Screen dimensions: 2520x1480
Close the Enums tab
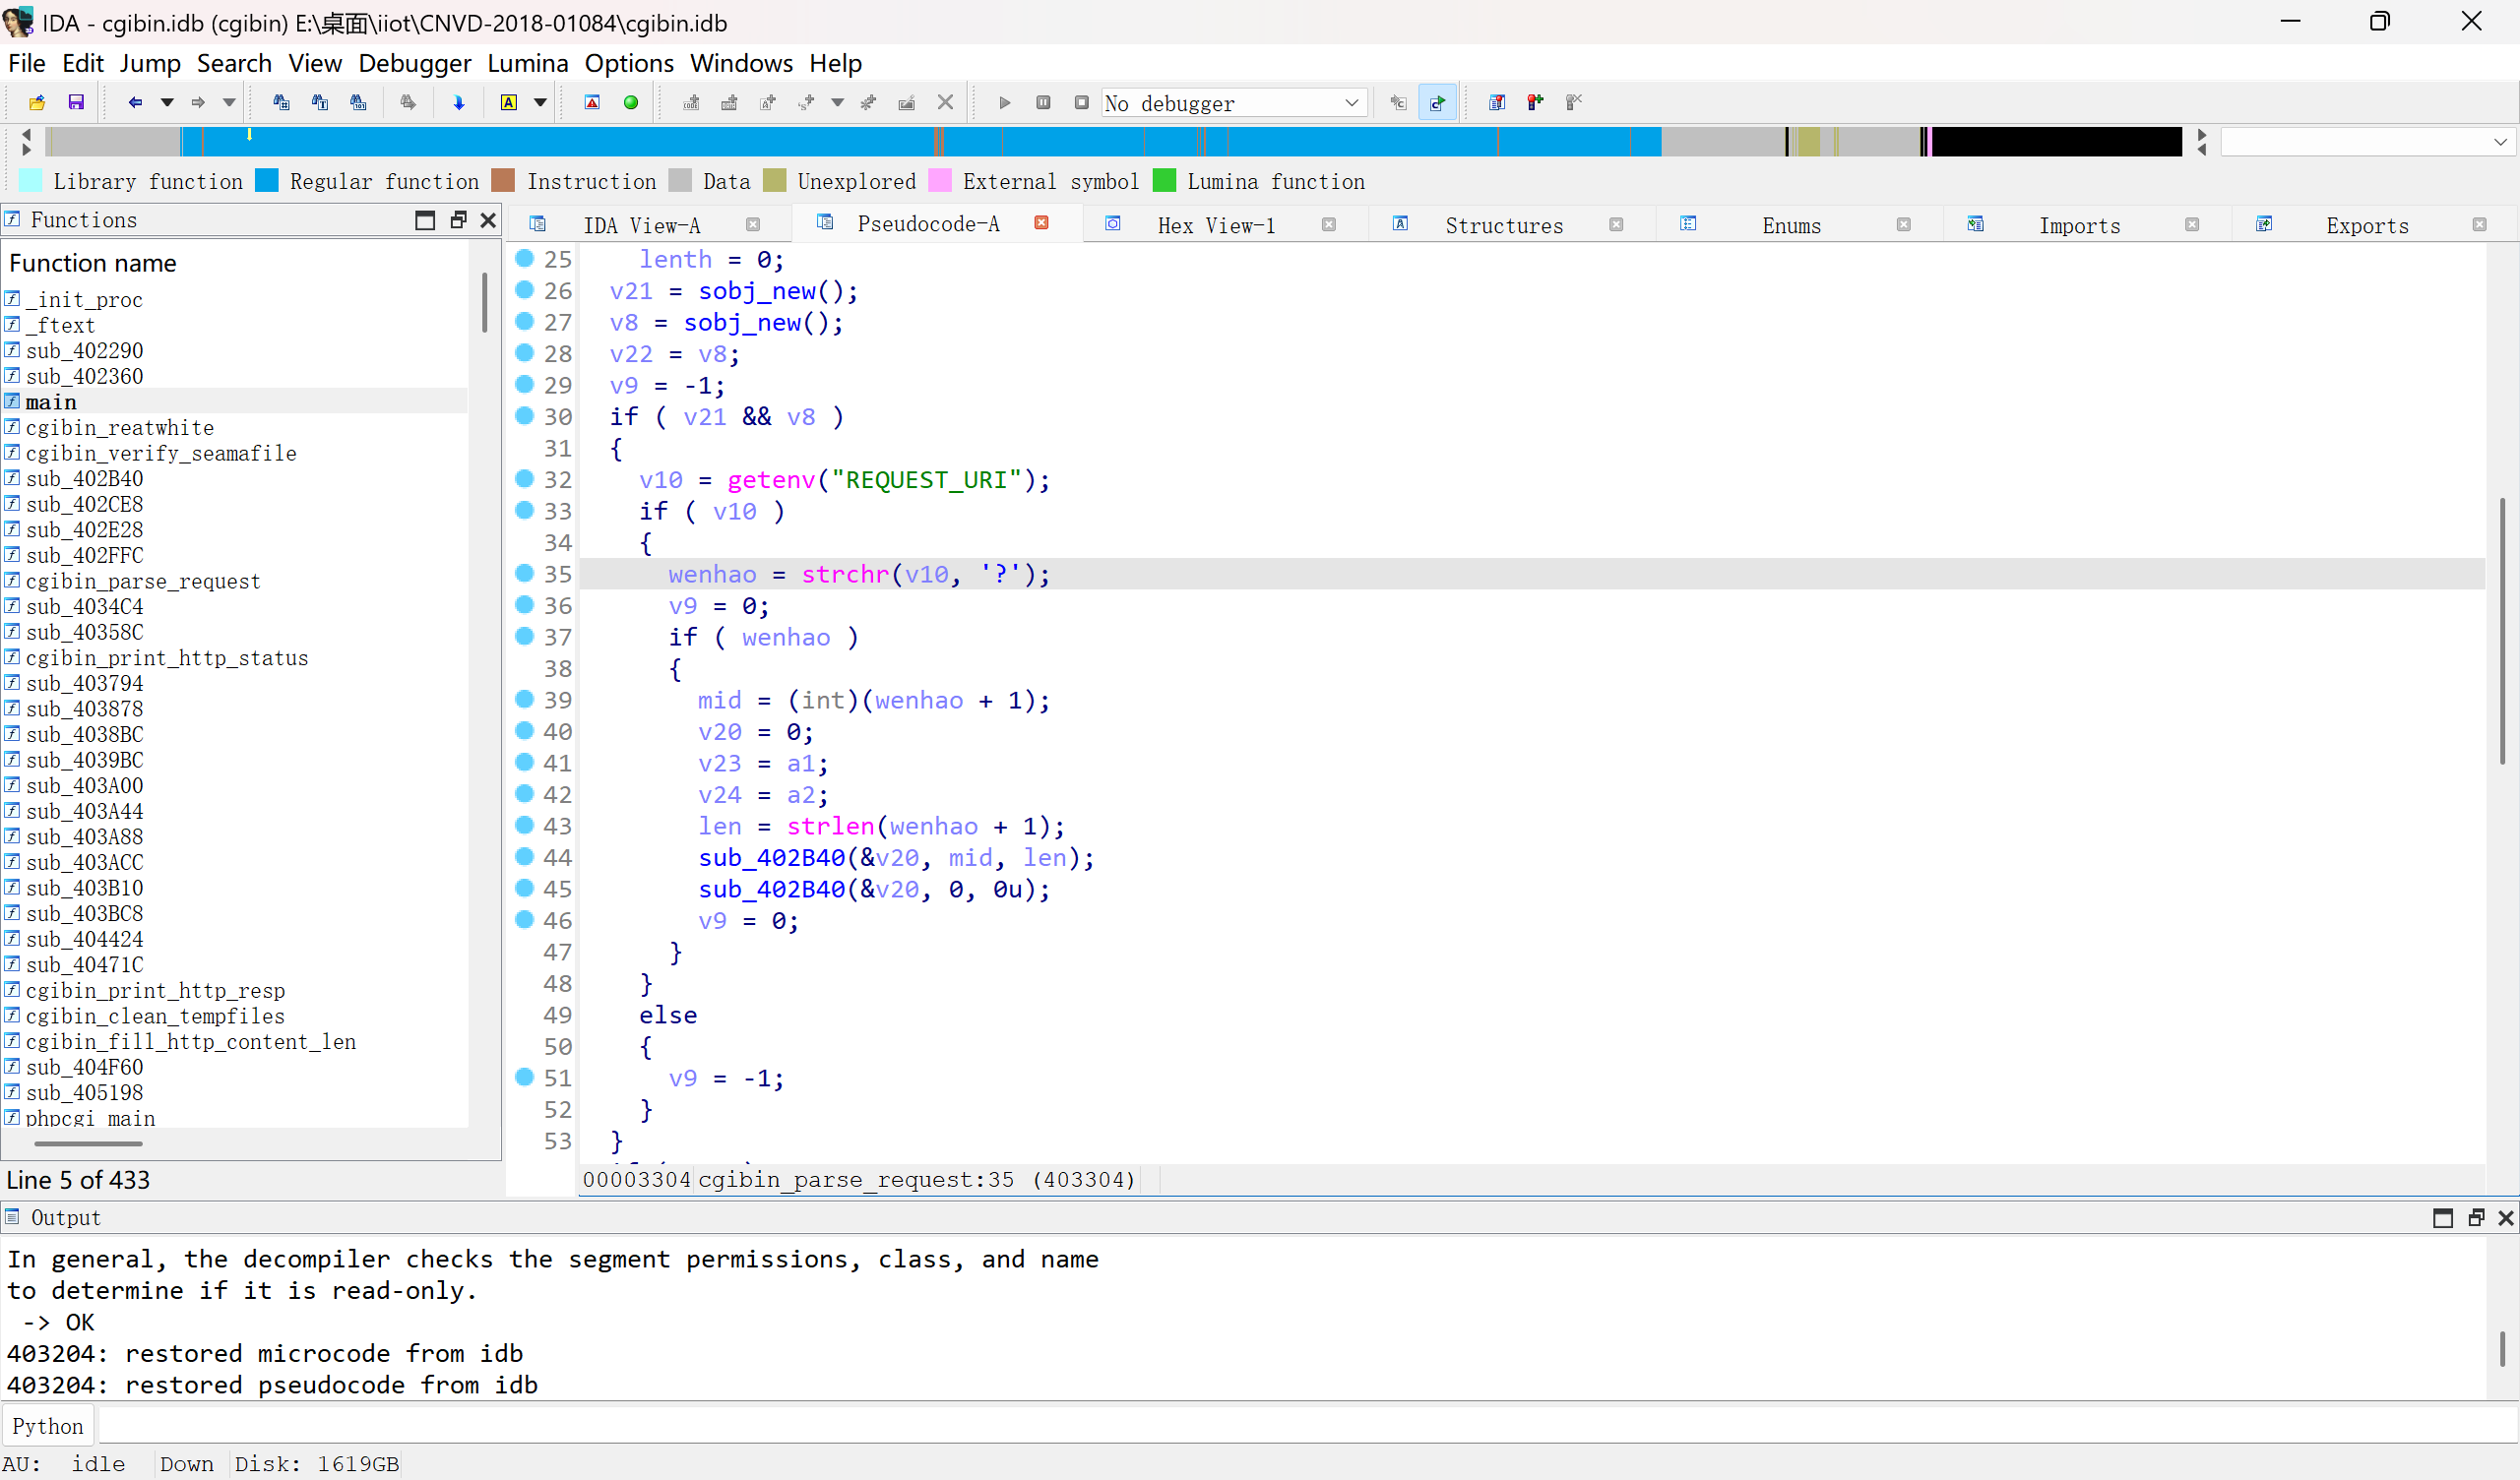(x=1903, y=225)
